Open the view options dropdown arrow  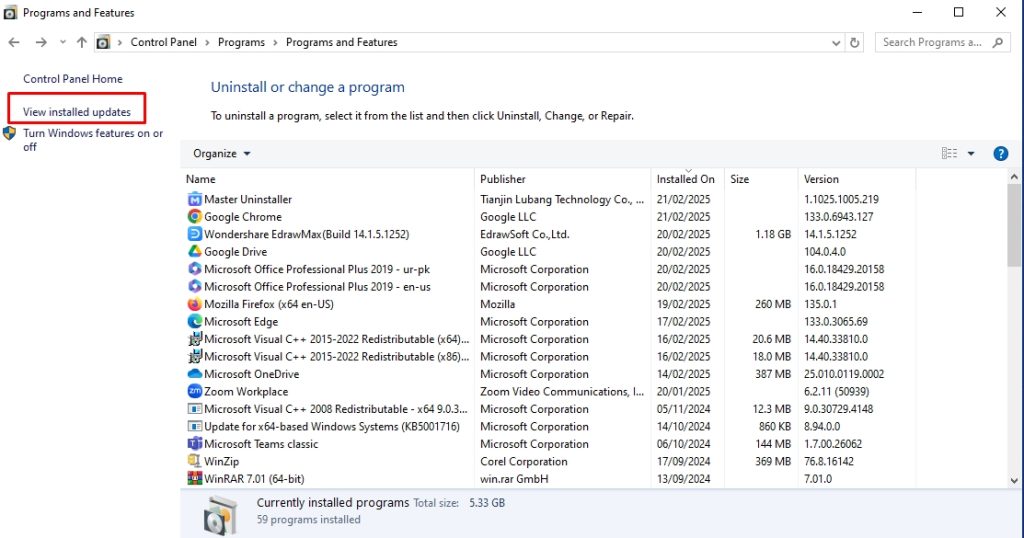971,153
